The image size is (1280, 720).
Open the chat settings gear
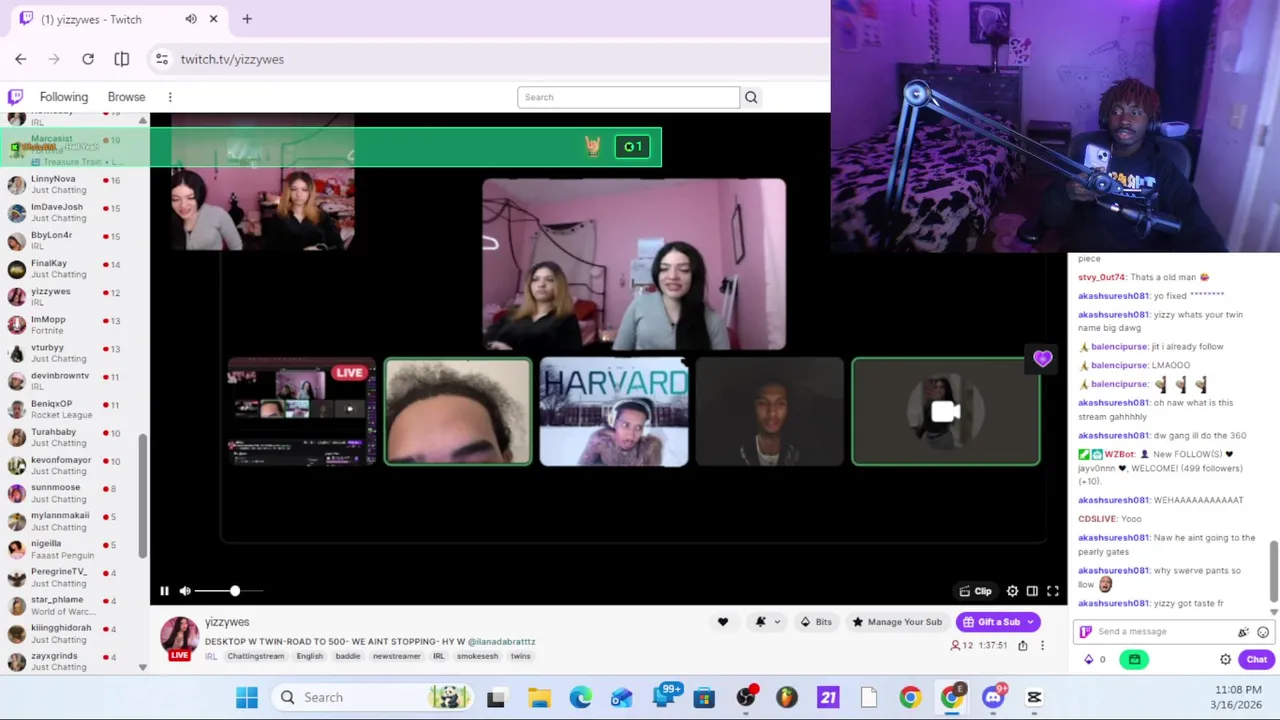pos(1225,659)
